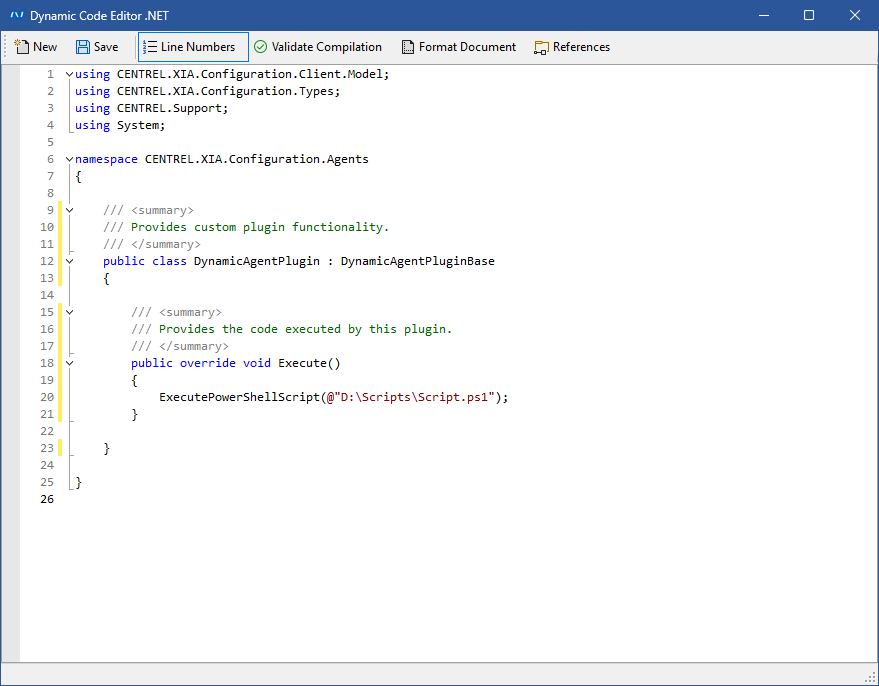
Task: Click the Format Document page icon
Action: pyautogui.click(x=408, y=47)
